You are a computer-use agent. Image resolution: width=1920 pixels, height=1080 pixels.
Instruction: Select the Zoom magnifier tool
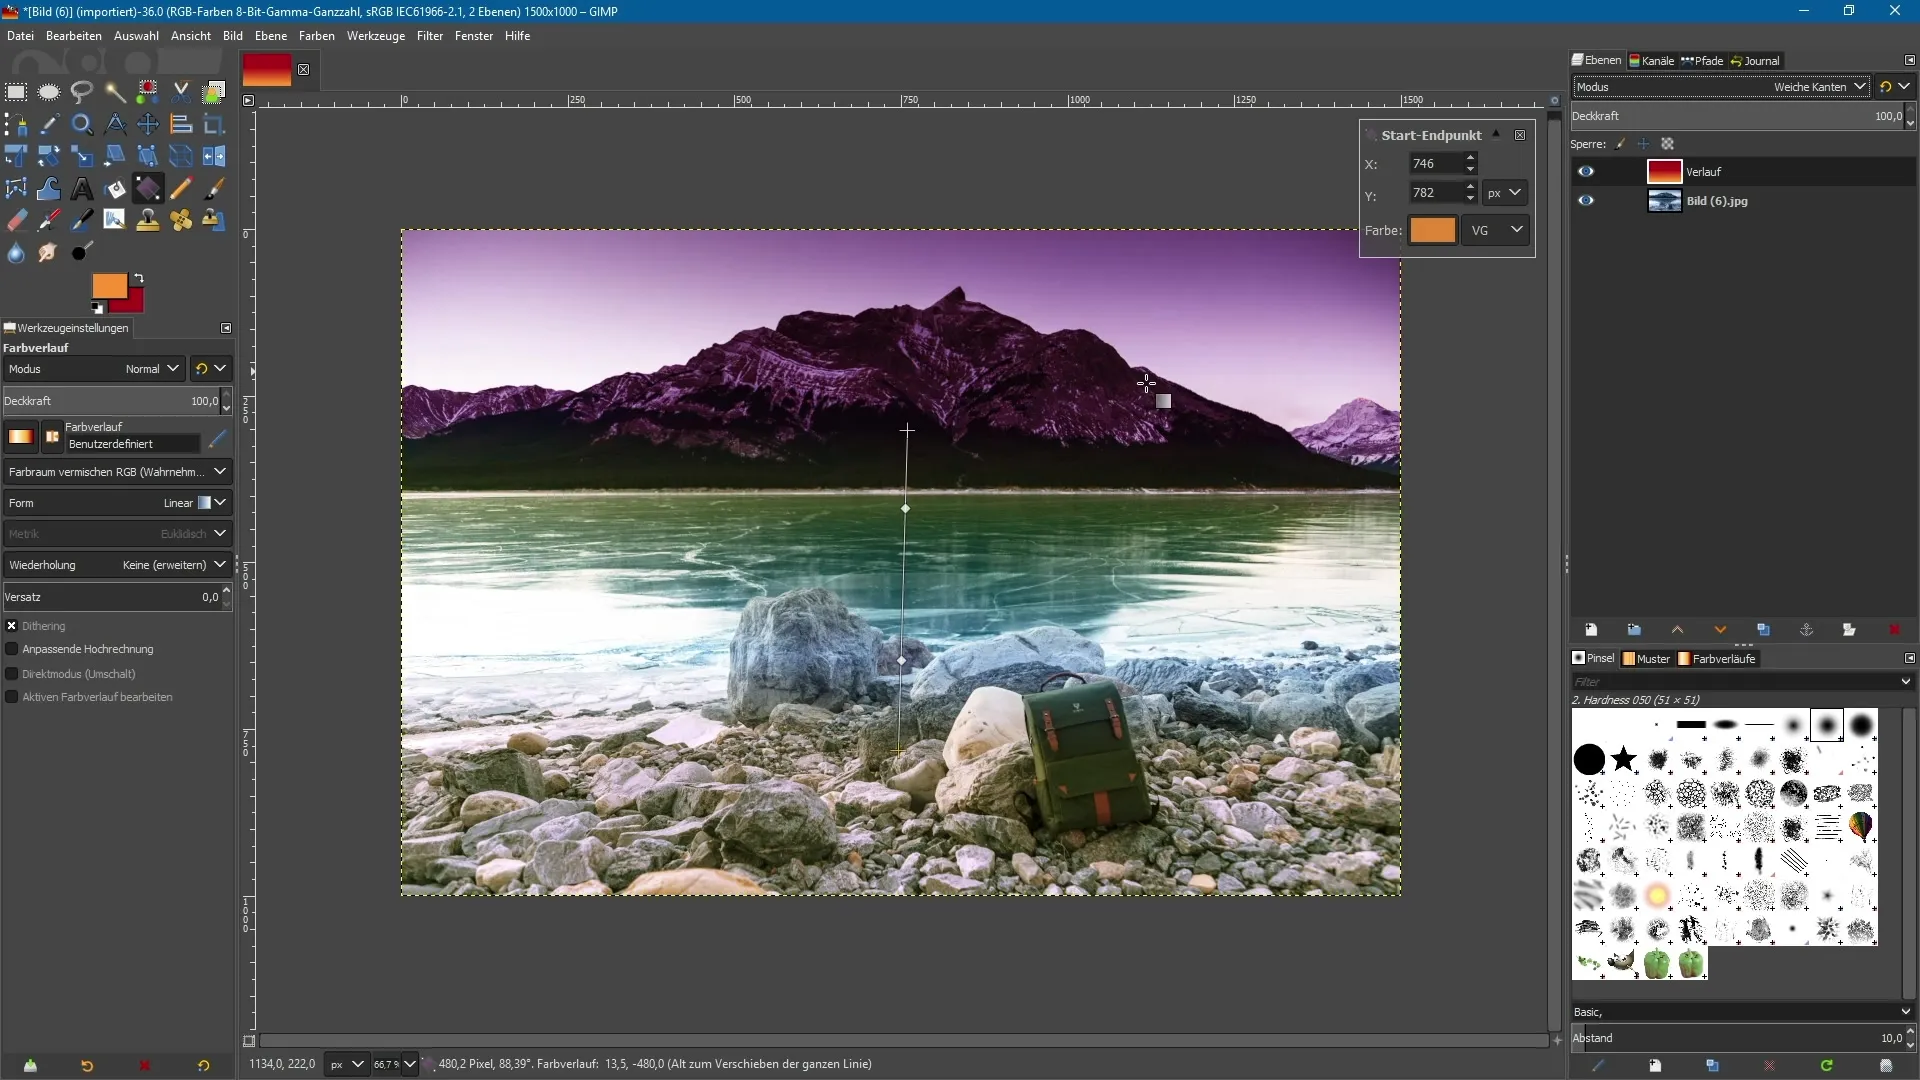82,124
